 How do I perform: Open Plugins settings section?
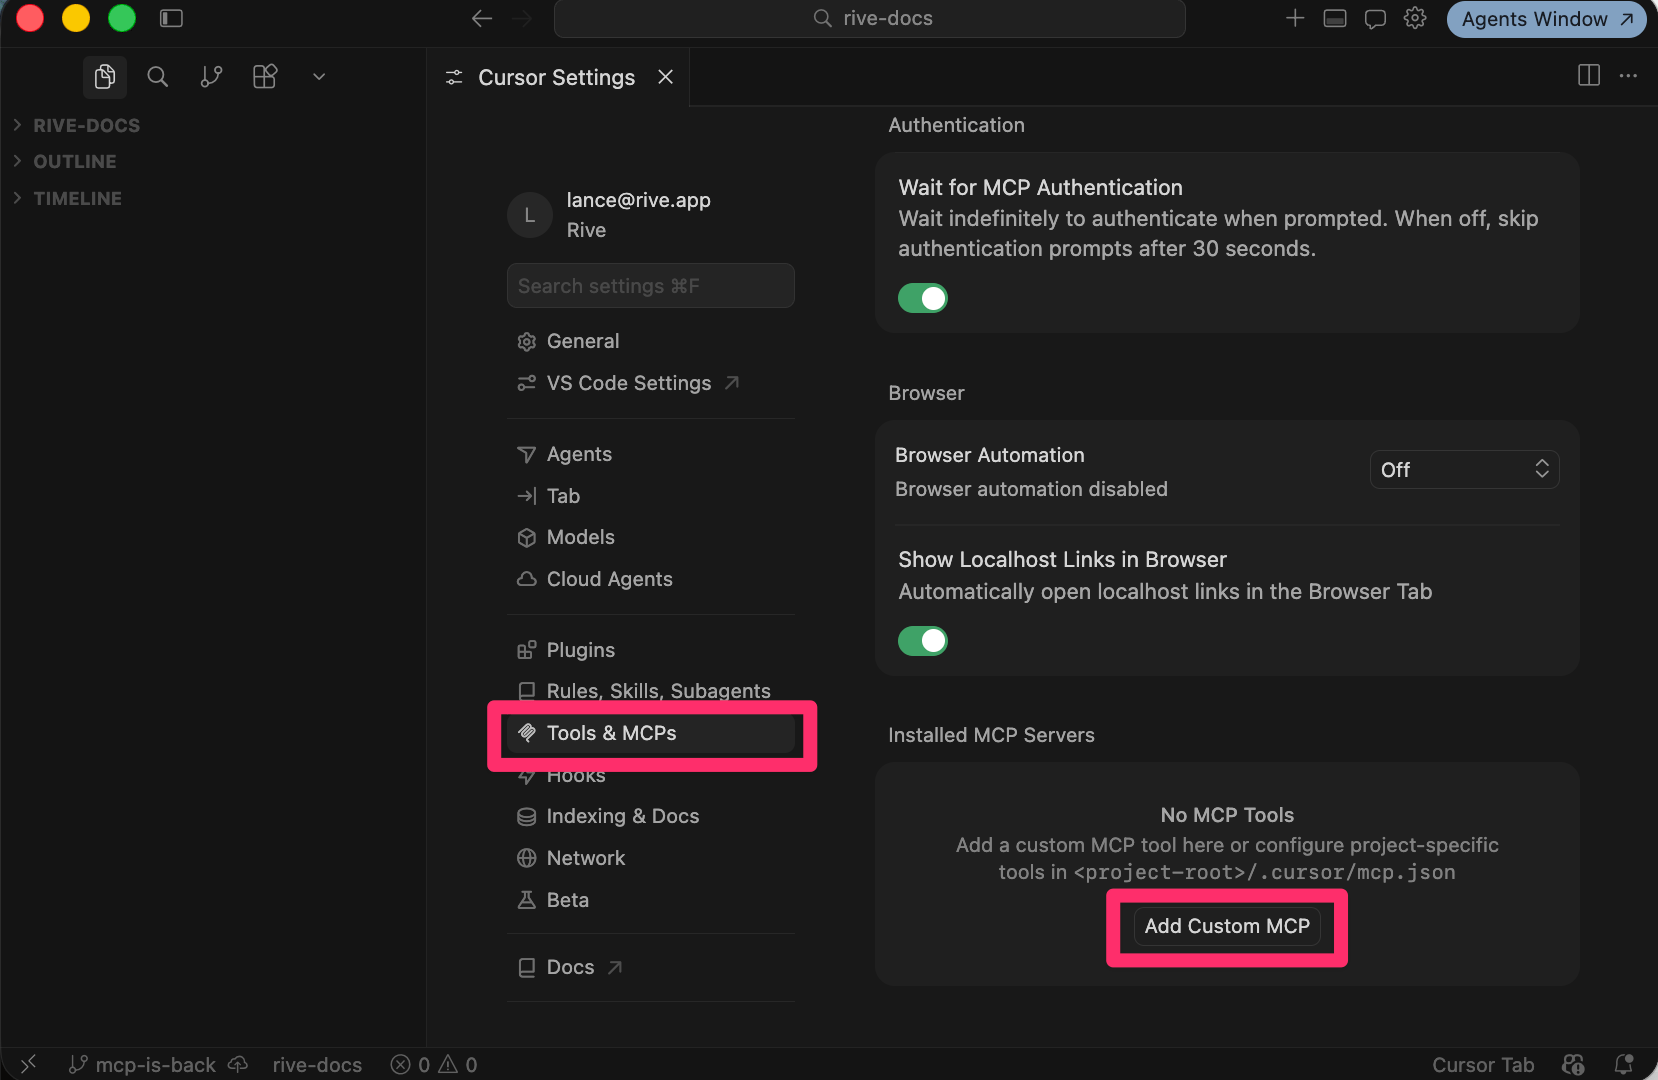coord(651,650)
